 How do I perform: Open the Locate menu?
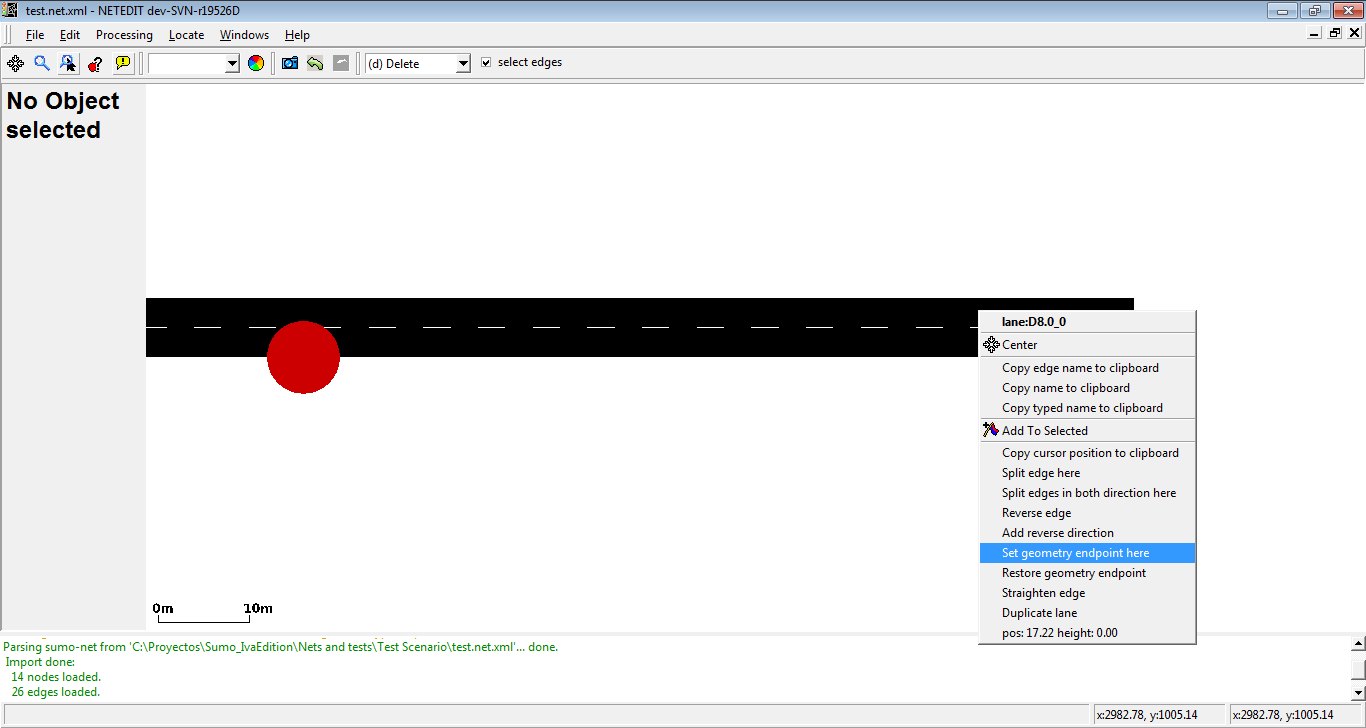pyautogui.click(x=186, y=35)
